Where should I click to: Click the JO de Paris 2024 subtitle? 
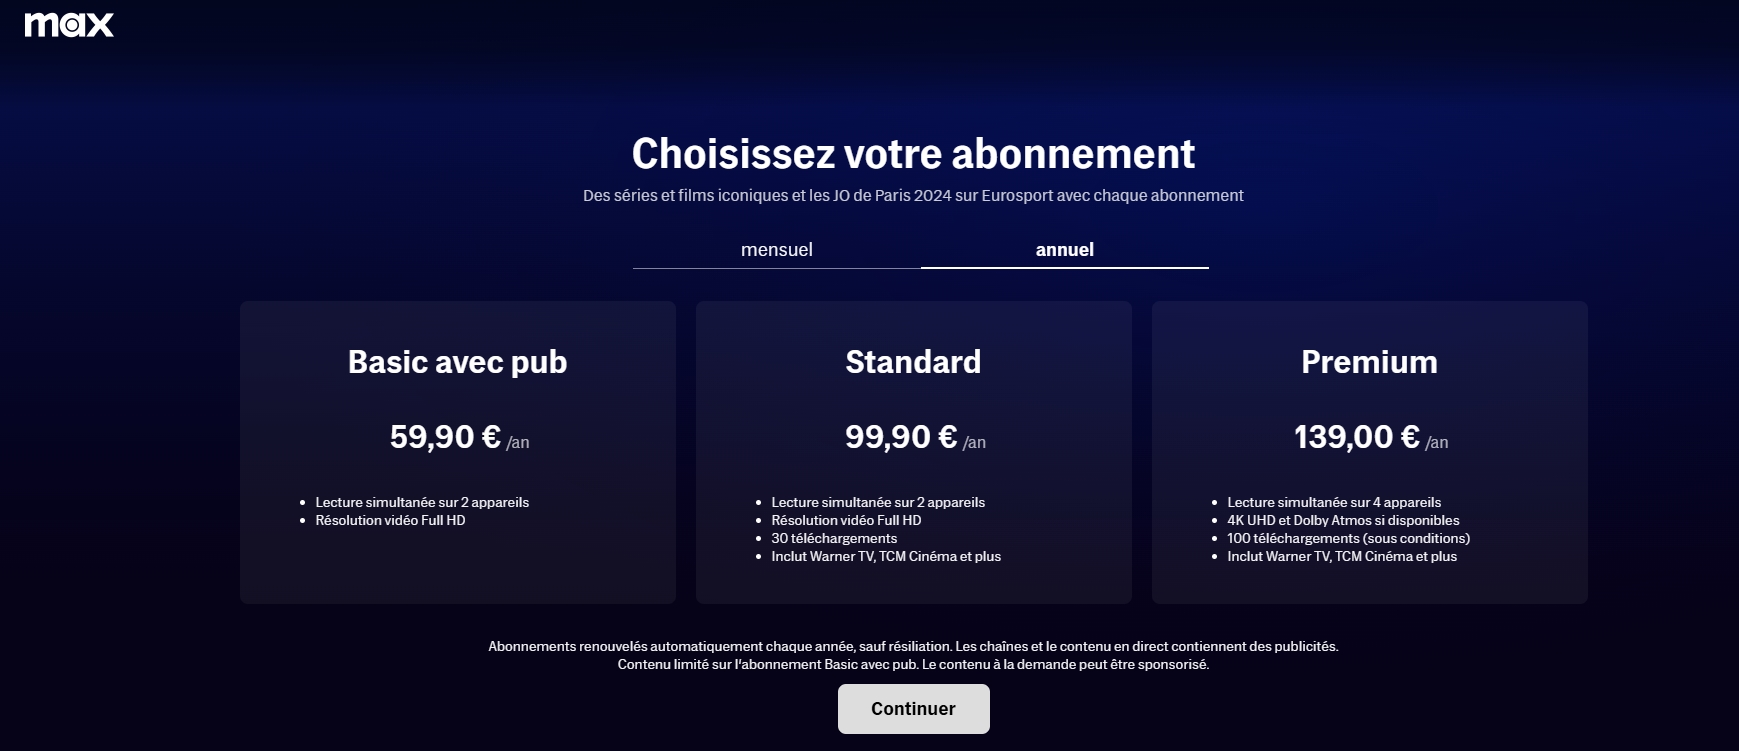tap(913, 196)
